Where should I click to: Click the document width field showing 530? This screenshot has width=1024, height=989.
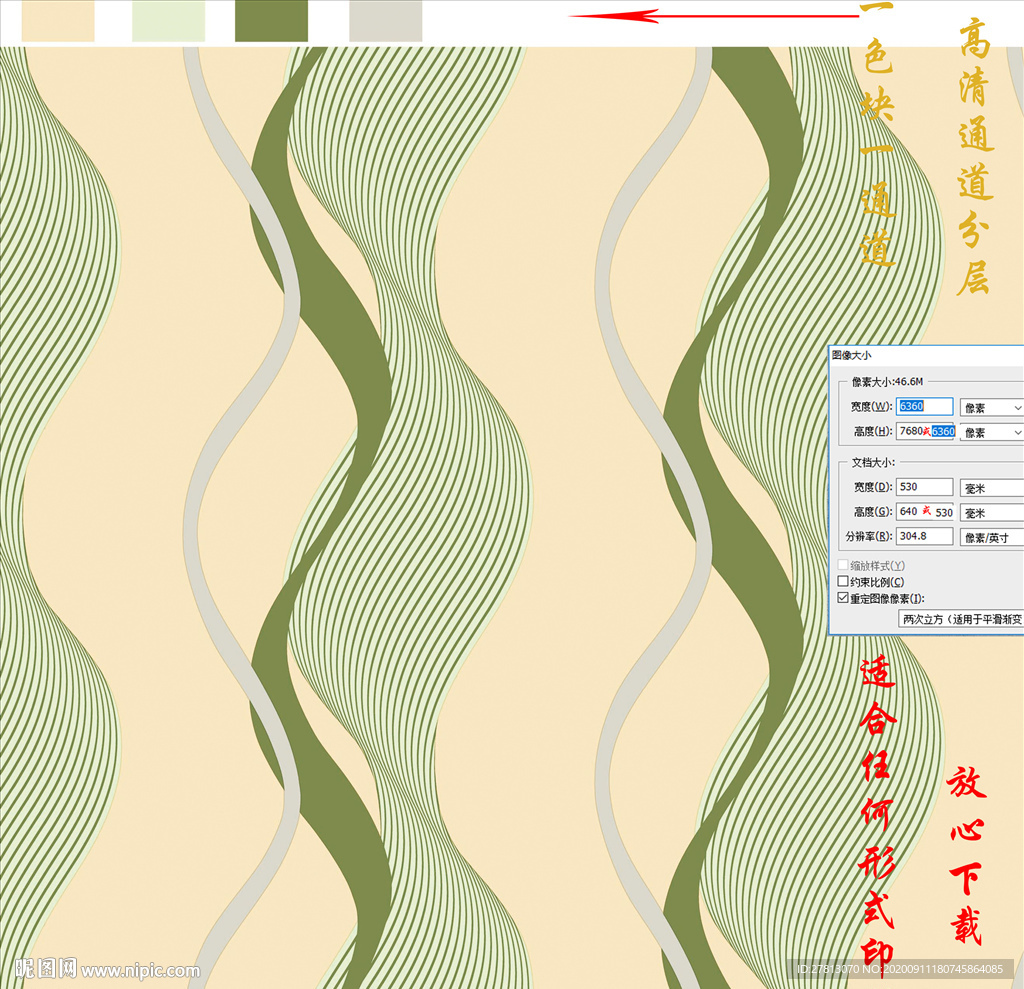pos(924,487)
